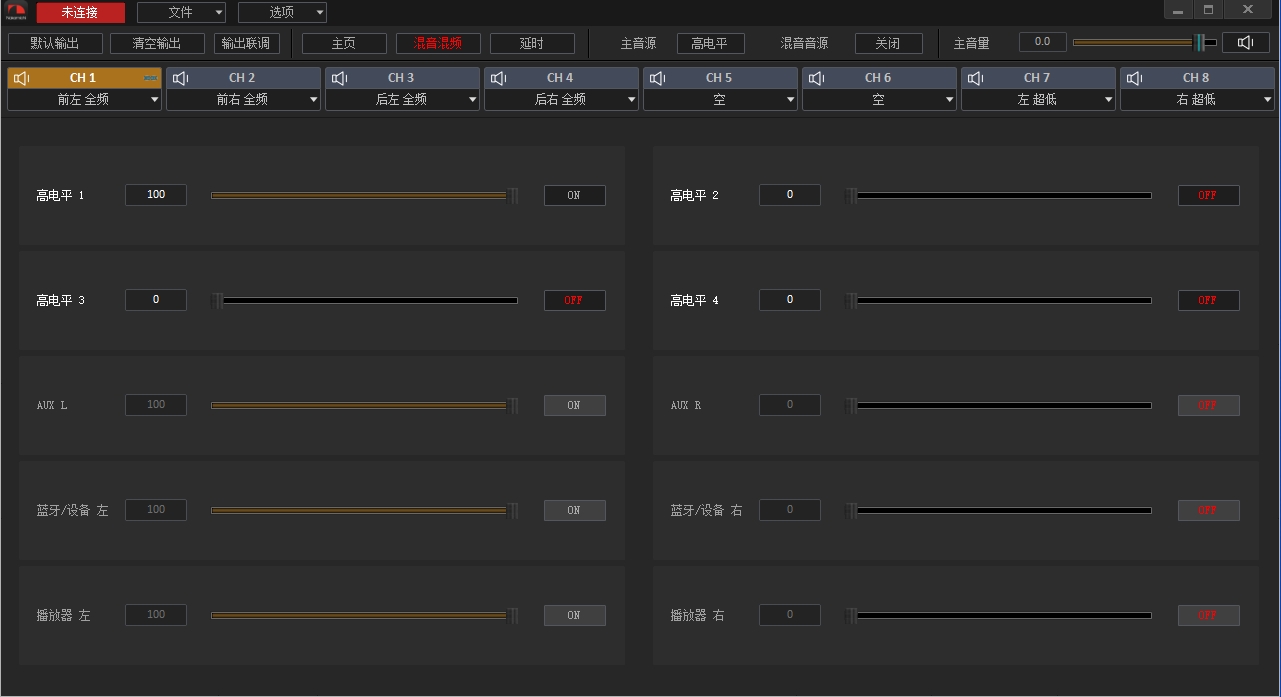This screenshot has width=1281, height=697.
Task: Expand the CH 7 左超低 dropdown
Action: coord(1038,100)
